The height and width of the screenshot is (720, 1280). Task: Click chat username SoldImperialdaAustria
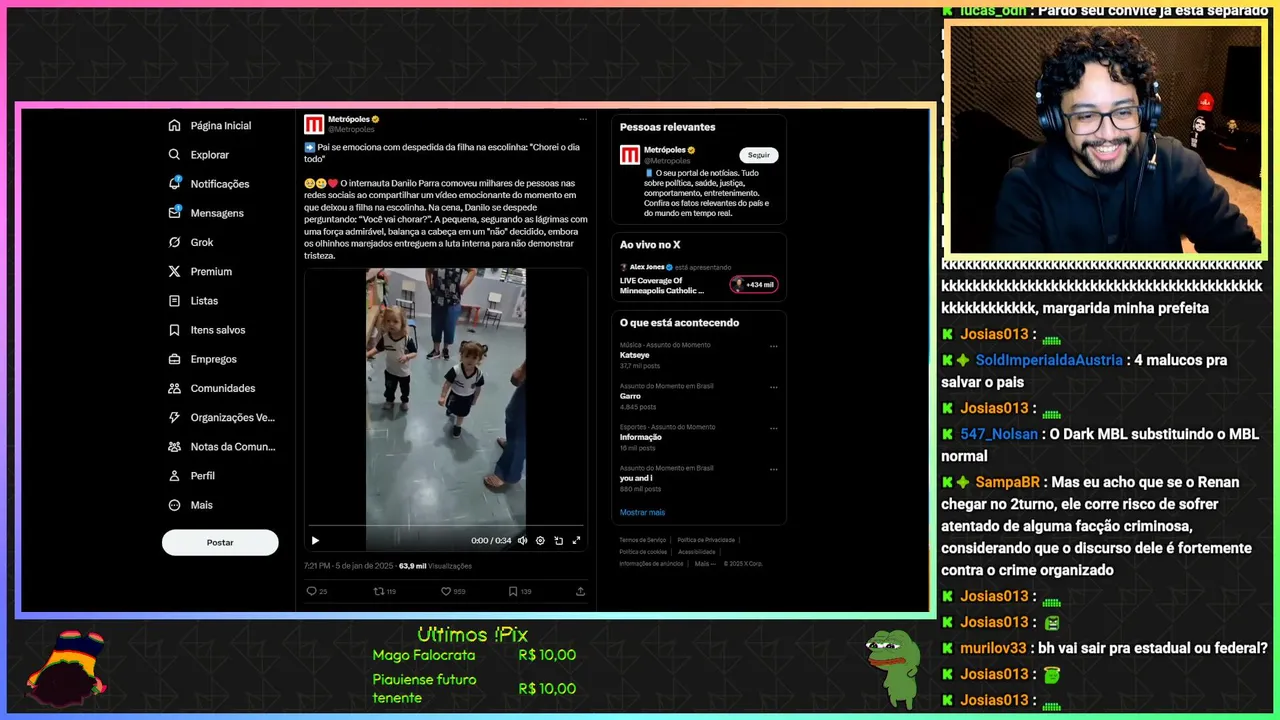[x=1049, y=360]
